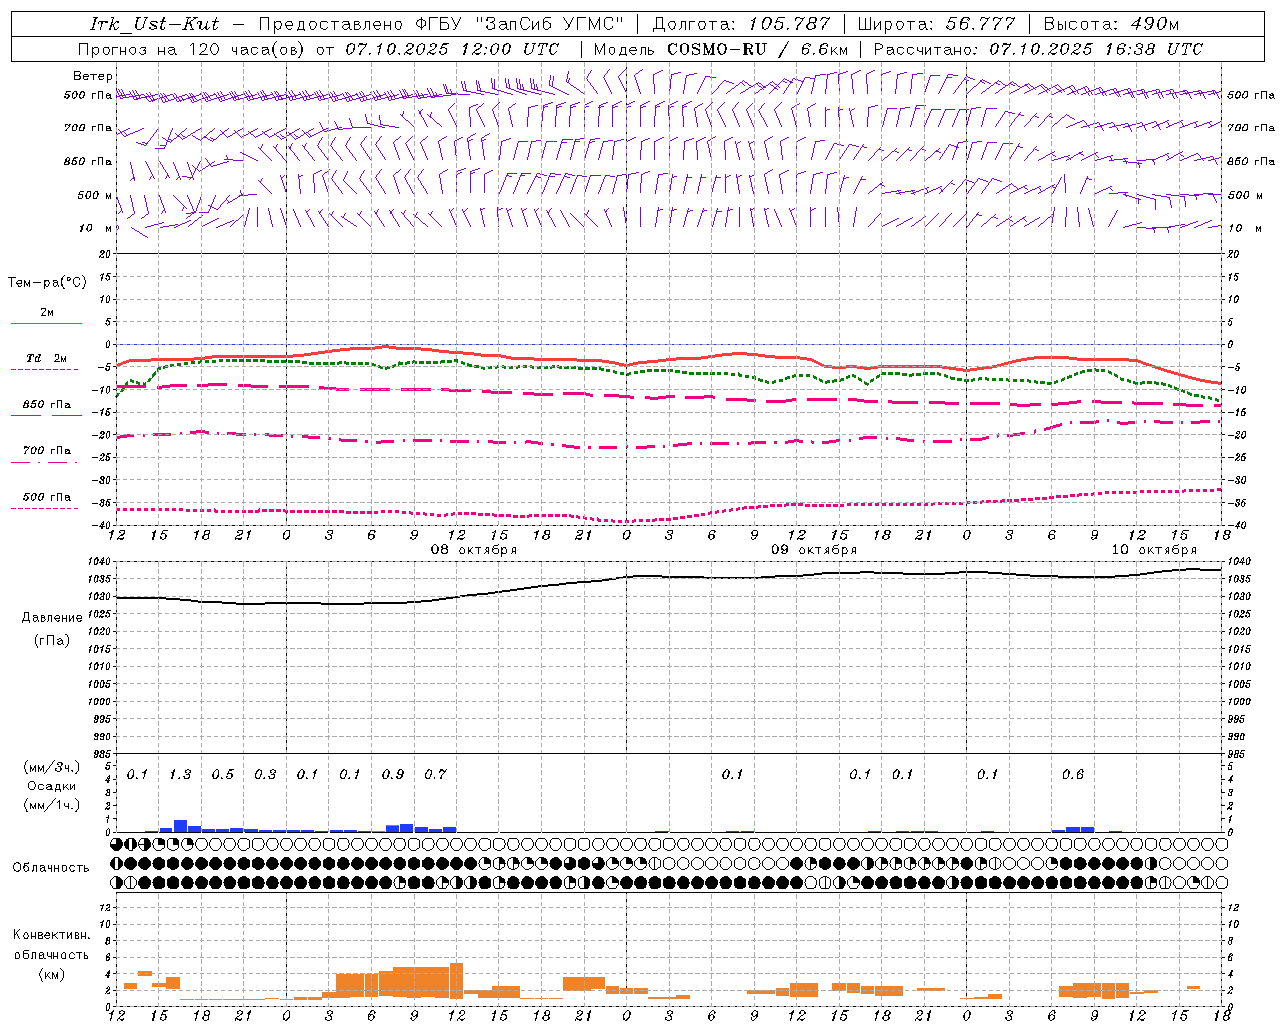Click the '08 октября' date label
Image resolution: width=1280 pixels, height=1024 pixels.
[x=474, y=550]
